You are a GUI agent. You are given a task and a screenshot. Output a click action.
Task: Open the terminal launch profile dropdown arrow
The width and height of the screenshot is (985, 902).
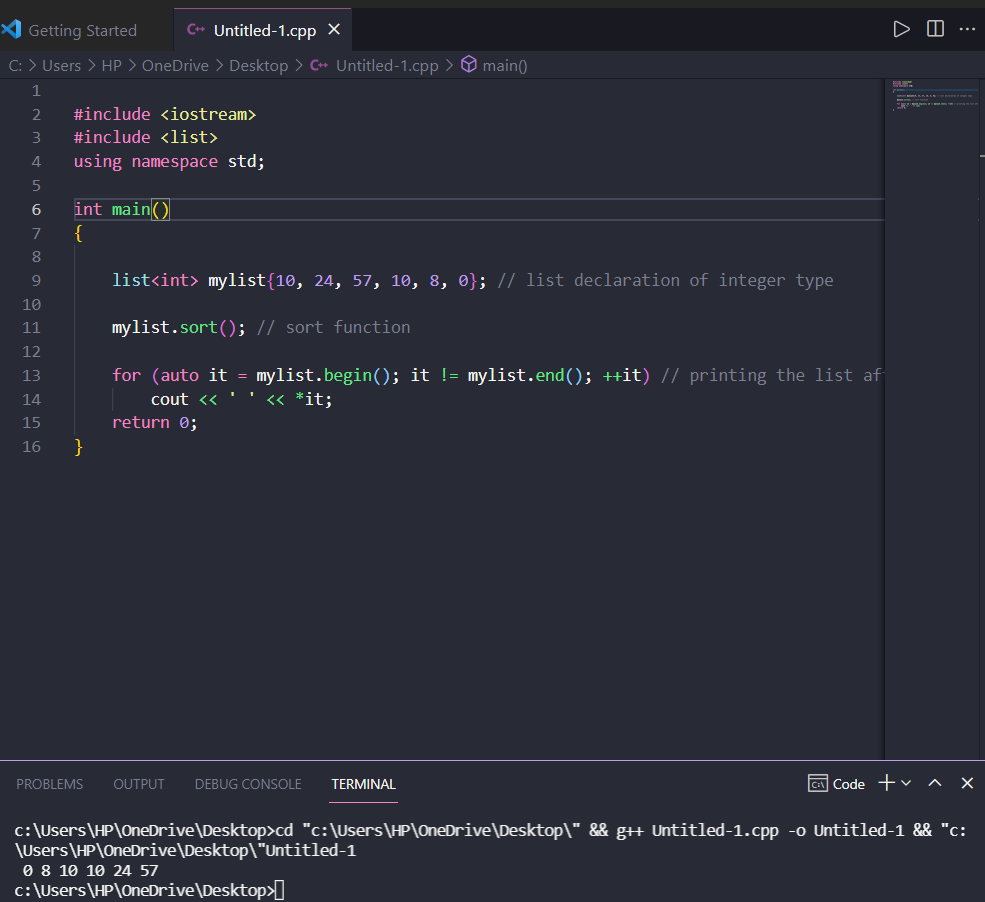pyautogui.click(x=906, y=783)
